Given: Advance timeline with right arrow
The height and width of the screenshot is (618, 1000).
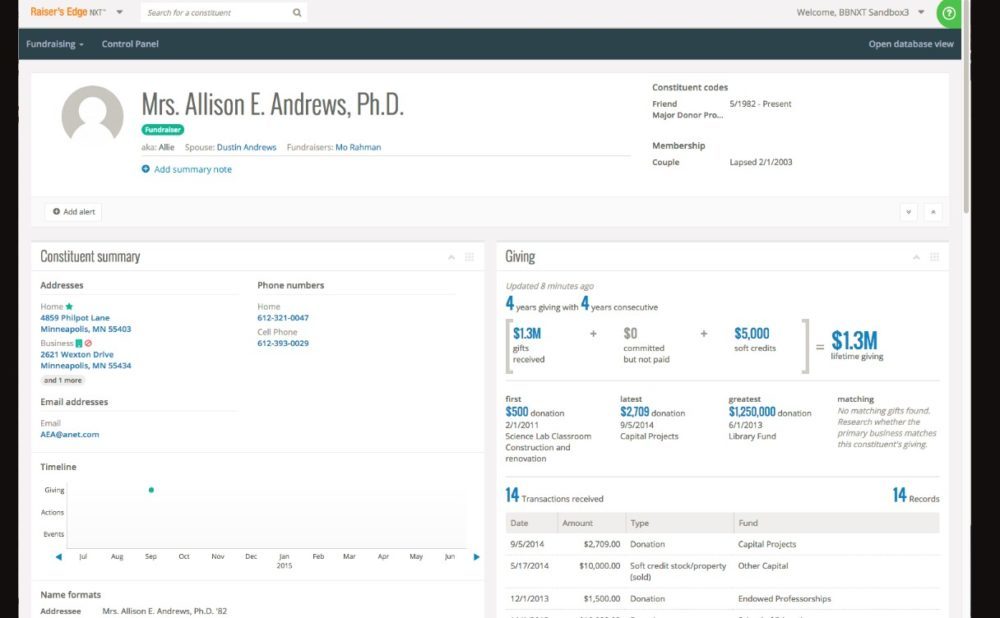Looking at the screenshot, I should [x=476, y=556].
